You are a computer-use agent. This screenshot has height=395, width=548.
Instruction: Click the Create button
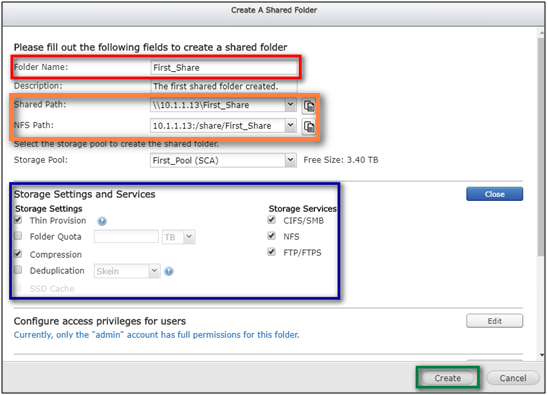coord(448,378)
